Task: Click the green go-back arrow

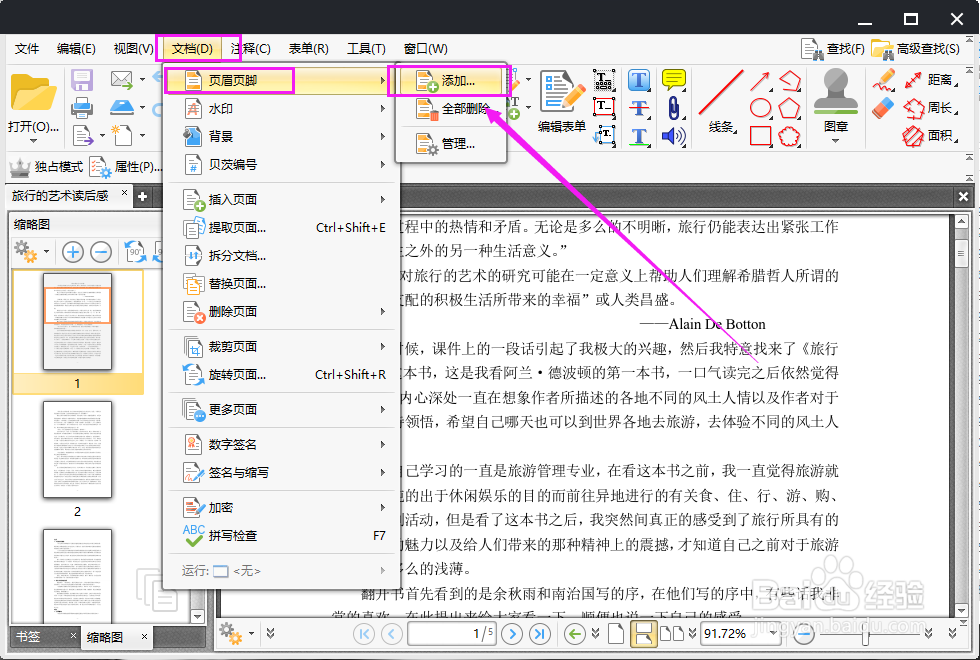Action: (x=574, y=634)
